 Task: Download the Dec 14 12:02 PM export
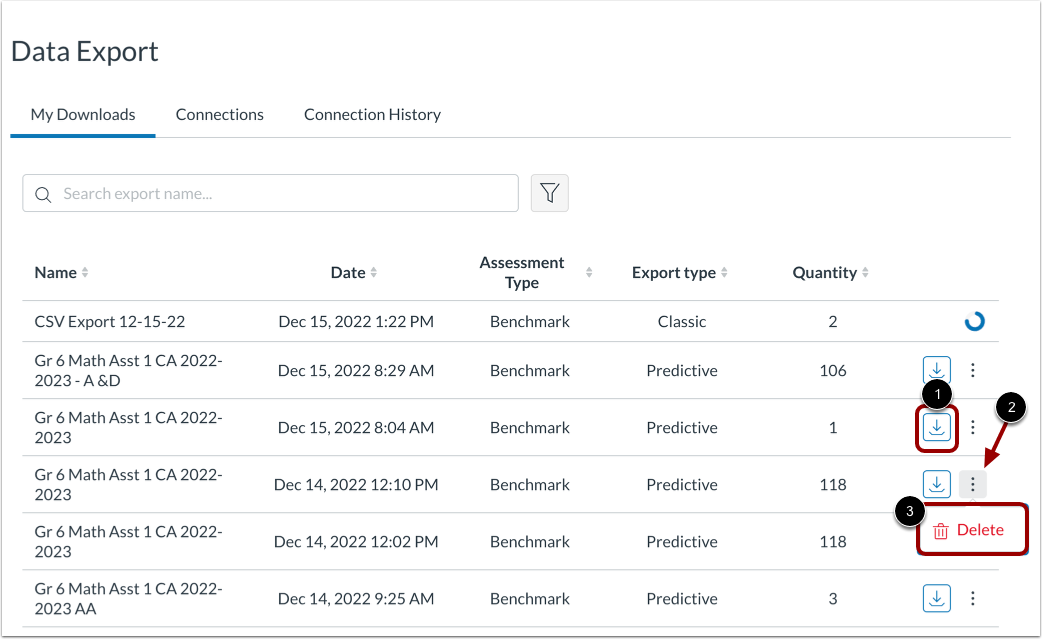click(x=936, y=541)
